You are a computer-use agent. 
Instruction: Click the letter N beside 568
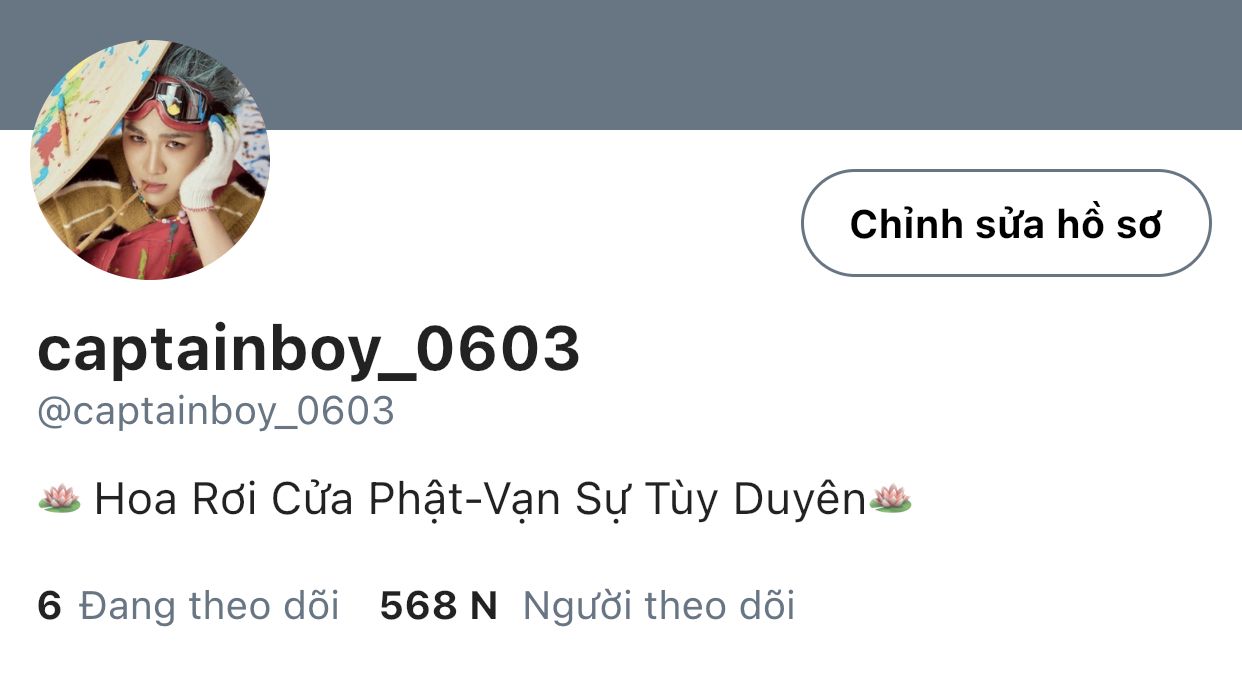(484, 606)
